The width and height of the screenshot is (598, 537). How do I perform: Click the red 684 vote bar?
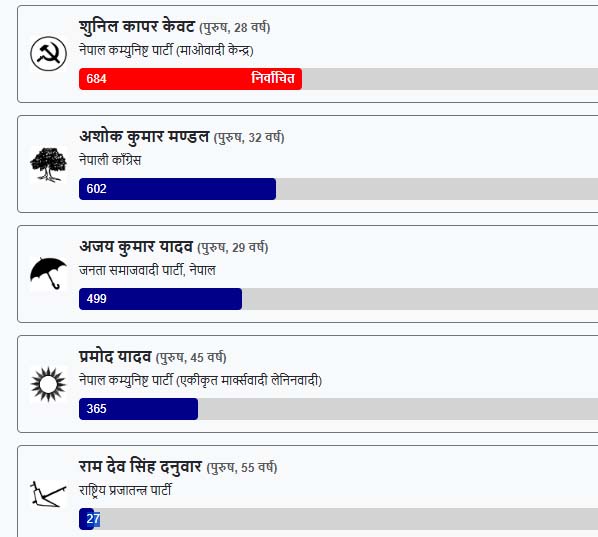(x=190, y=79)
